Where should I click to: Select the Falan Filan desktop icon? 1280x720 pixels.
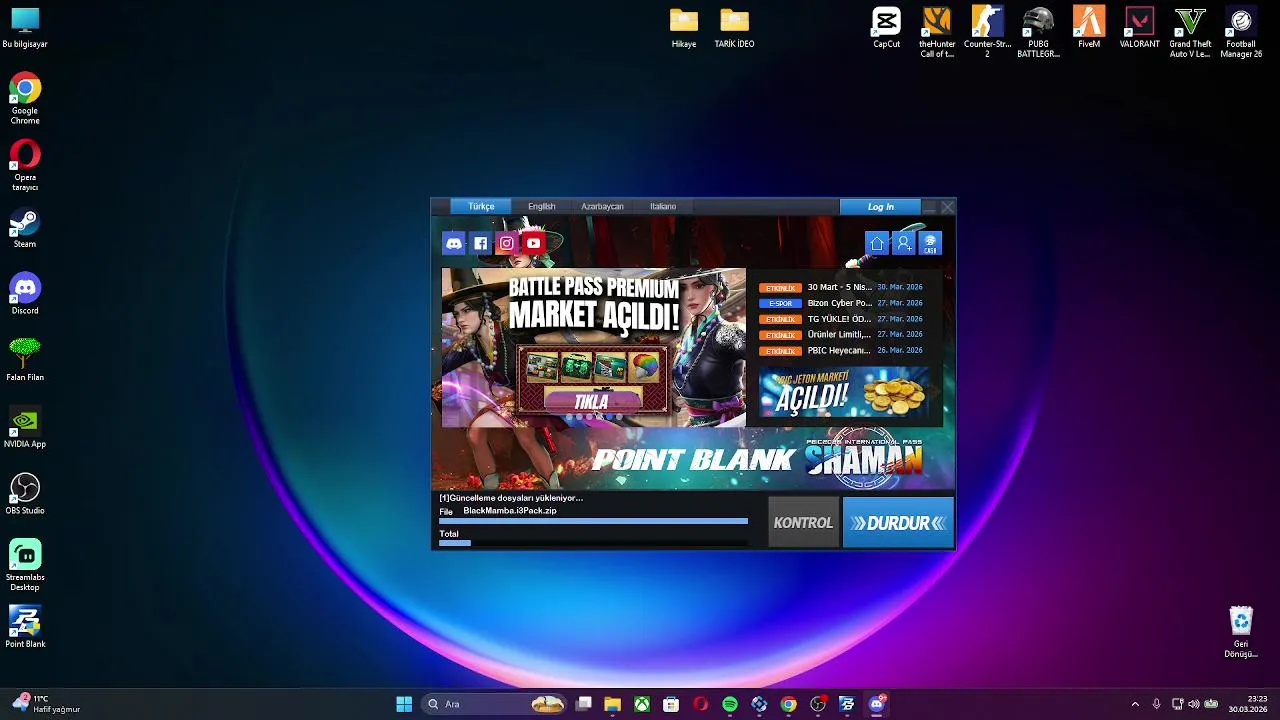pos(25,361)
